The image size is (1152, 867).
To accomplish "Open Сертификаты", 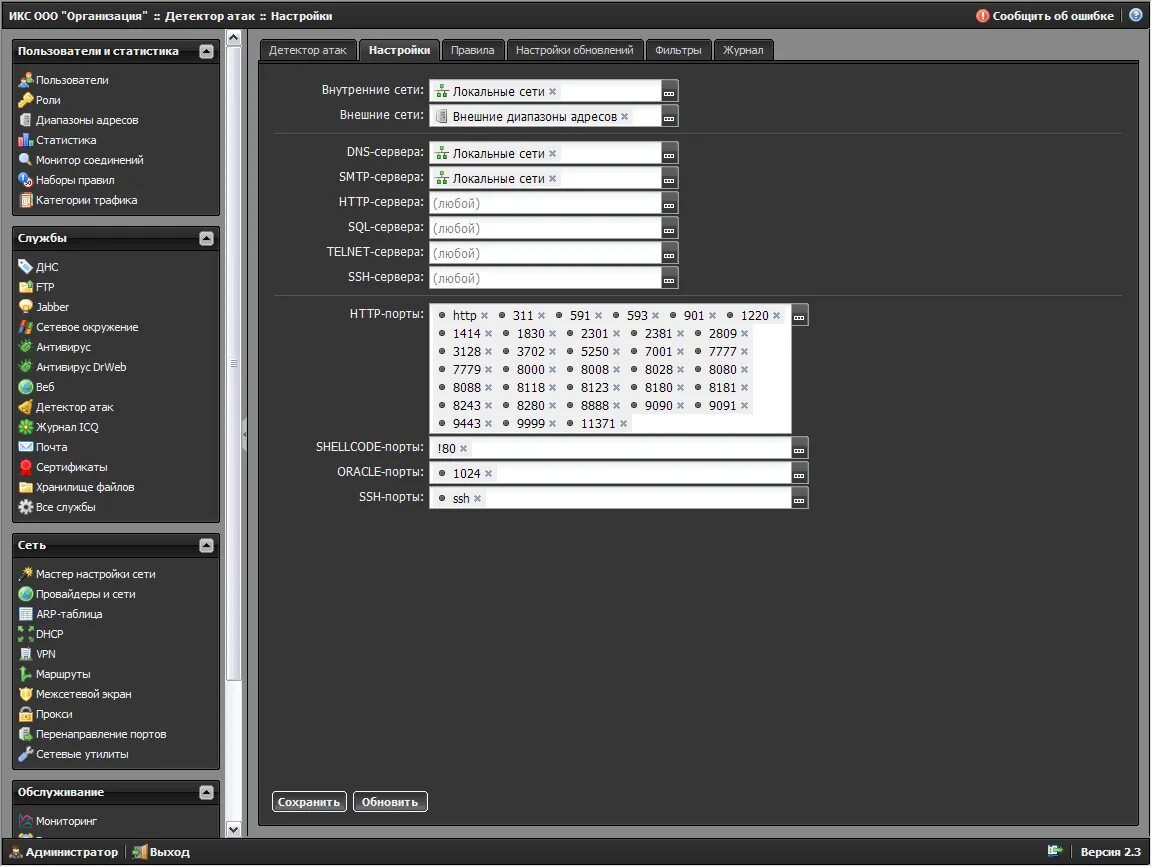I will tap(63, 467).
